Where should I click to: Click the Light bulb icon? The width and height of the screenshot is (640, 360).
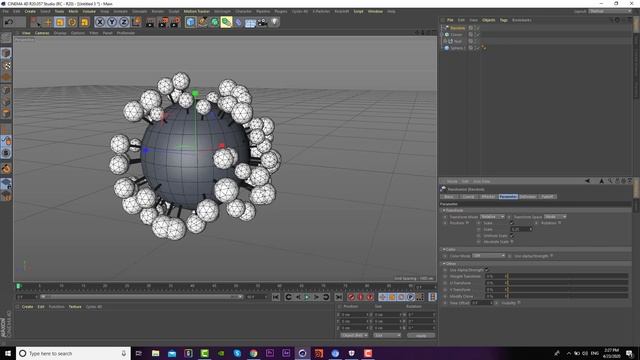coord(275,22)
